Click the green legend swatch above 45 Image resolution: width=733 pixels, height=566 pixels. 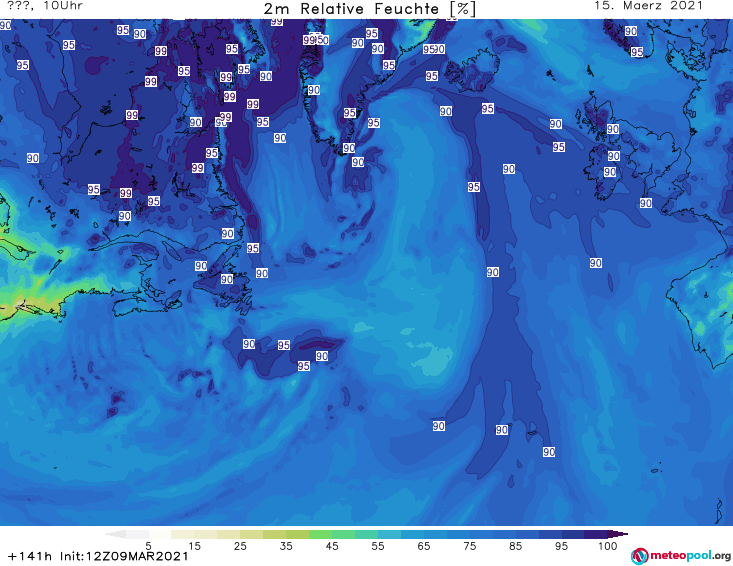click(320, 534)
